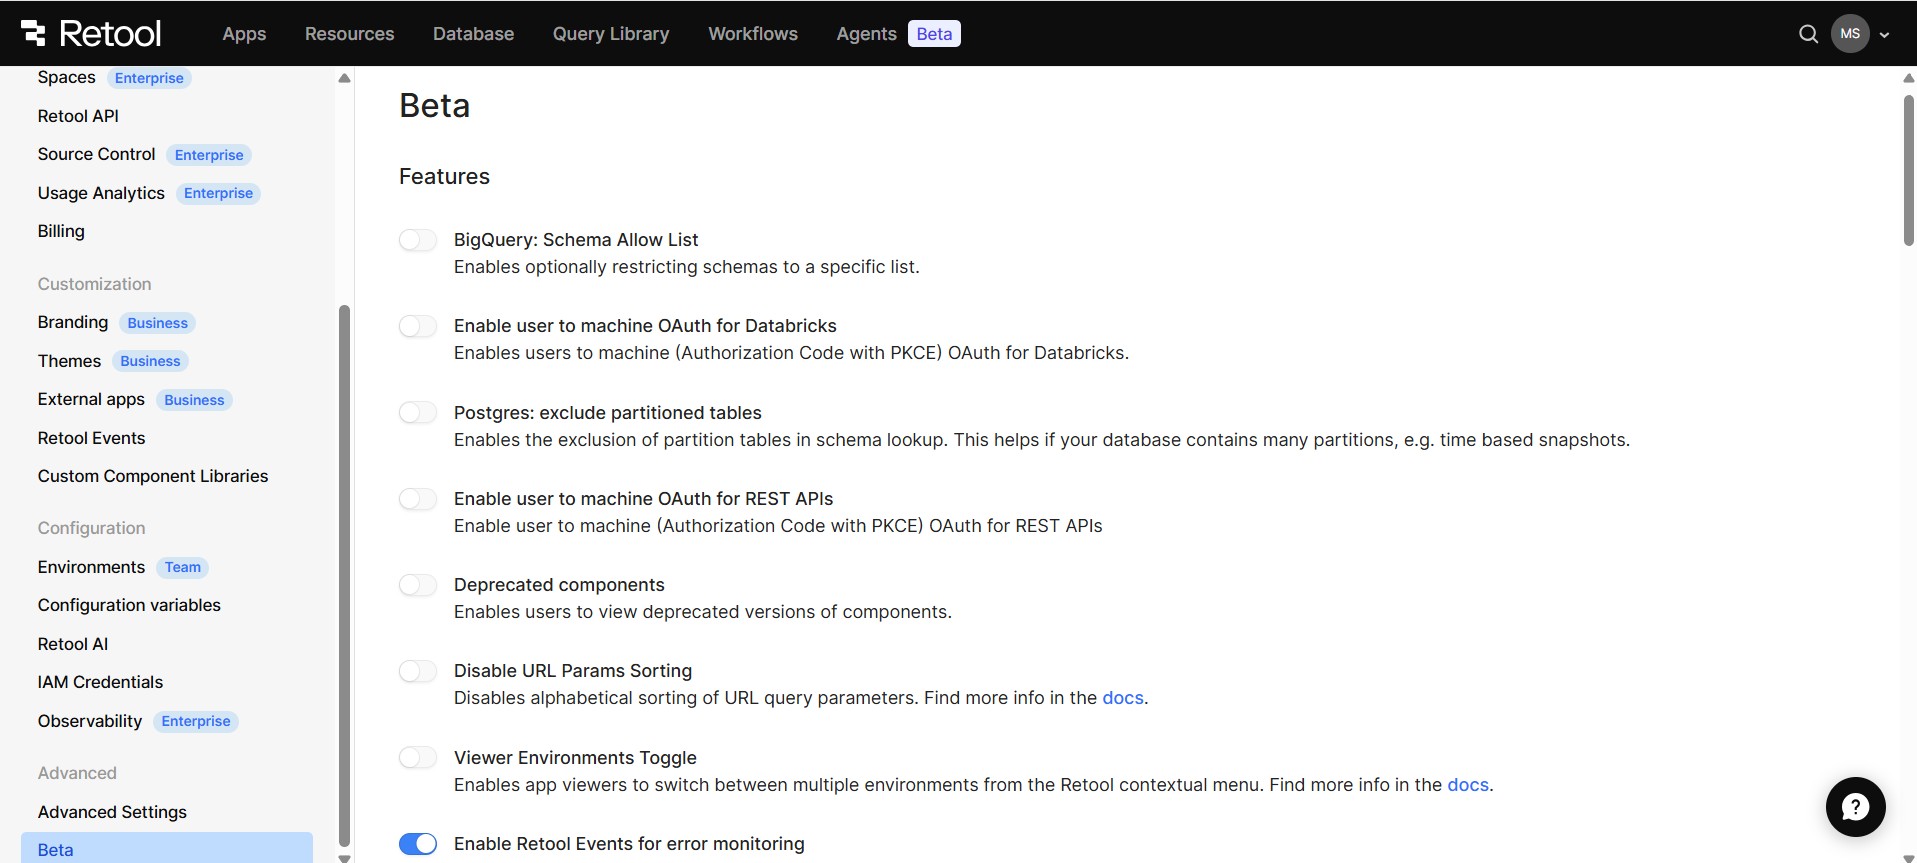Go to Advanced Settings
Viewport: 1917px width, 863px height.
(112, 812)
